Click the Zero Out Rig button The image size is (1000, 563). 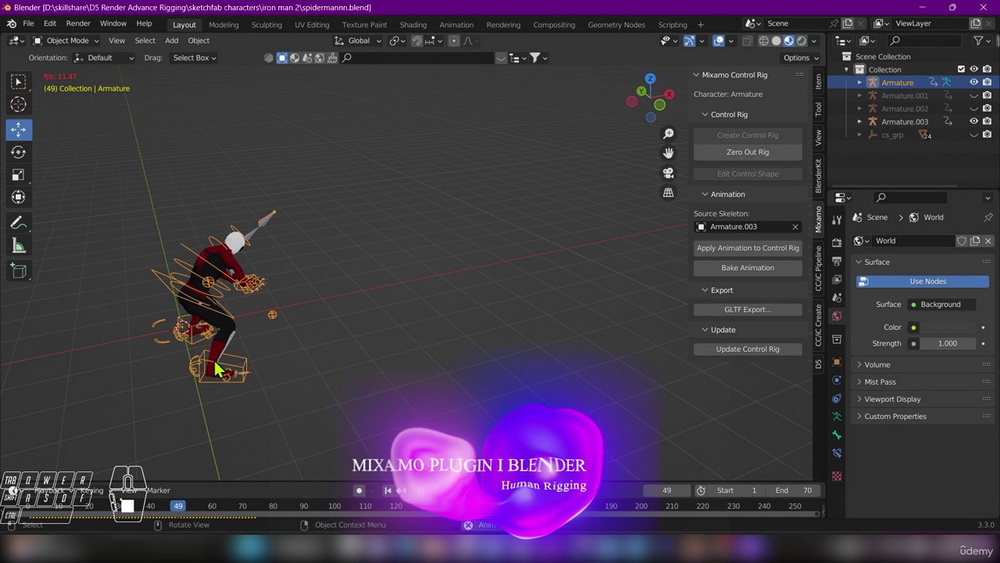click(747, 152)
